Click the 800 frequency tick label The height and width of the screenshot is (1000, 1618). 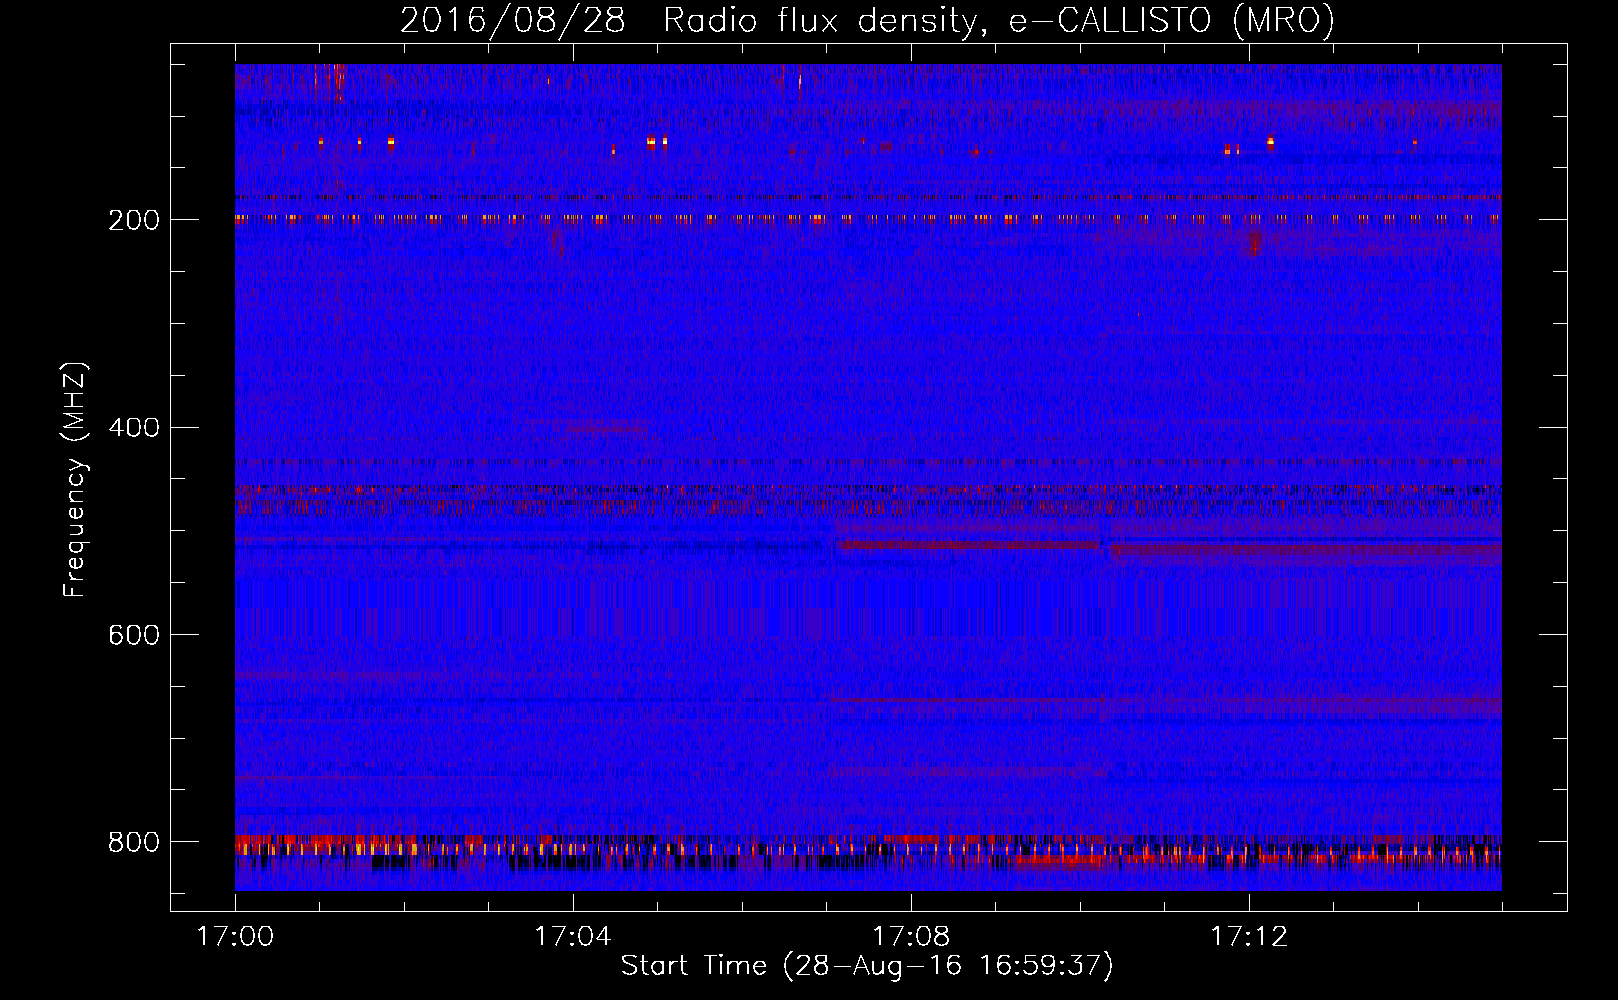tap(133, 842)
